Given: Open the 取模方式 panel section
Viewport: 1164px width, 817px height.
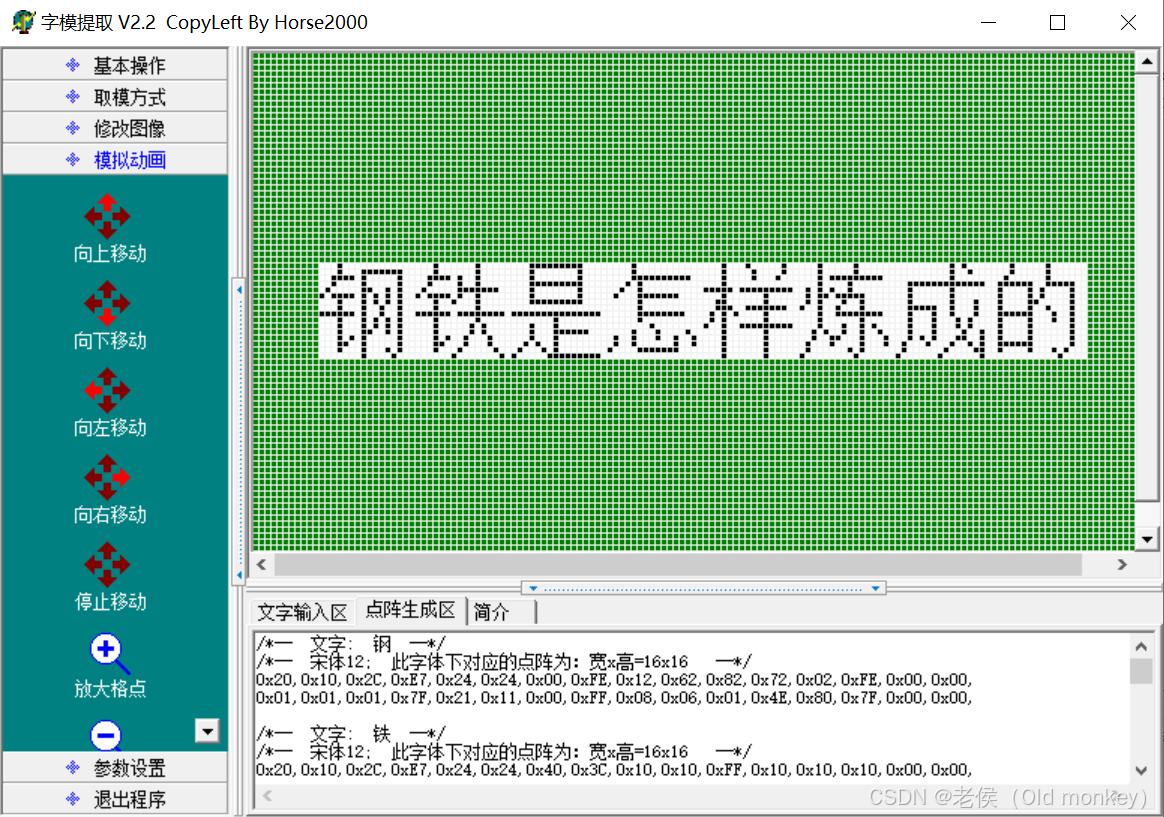Looking at the screenshot, I should (x=115, y=96).
